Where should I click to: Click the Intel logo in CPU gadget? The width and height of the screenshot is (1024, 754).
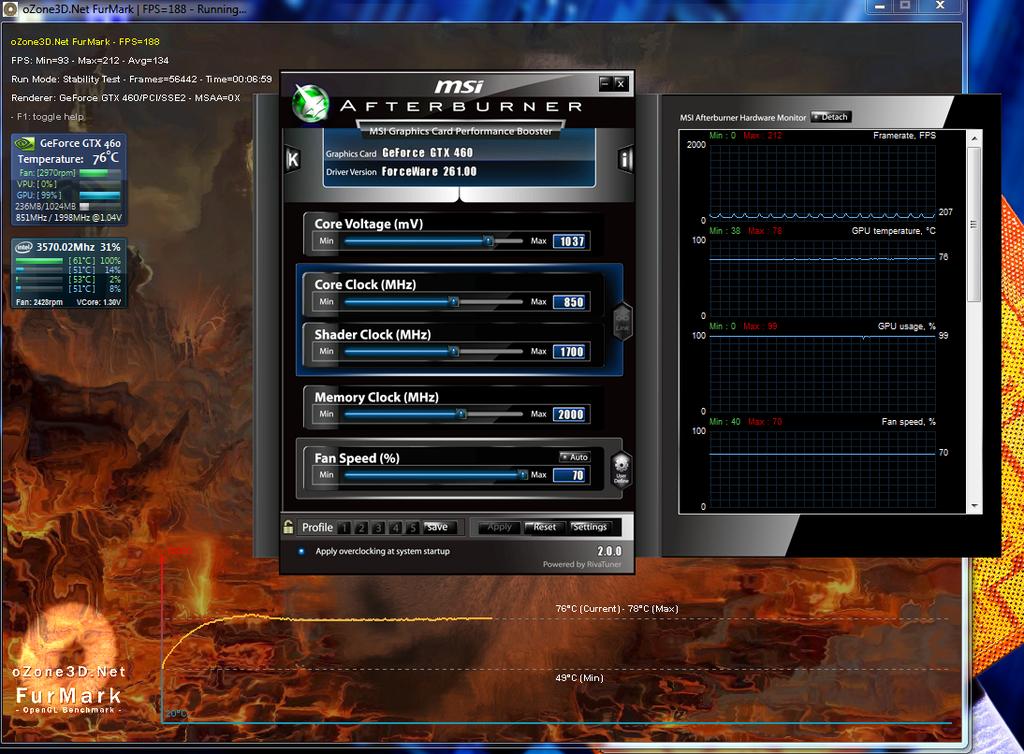coord(24,247)
